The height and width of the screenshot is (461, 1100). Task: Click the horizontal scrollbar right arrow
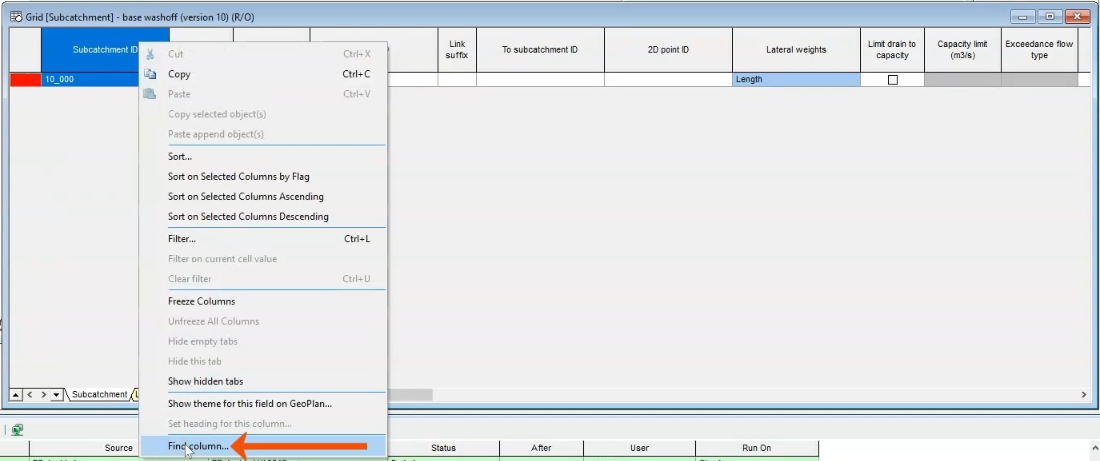click(x=1085, y=395)
